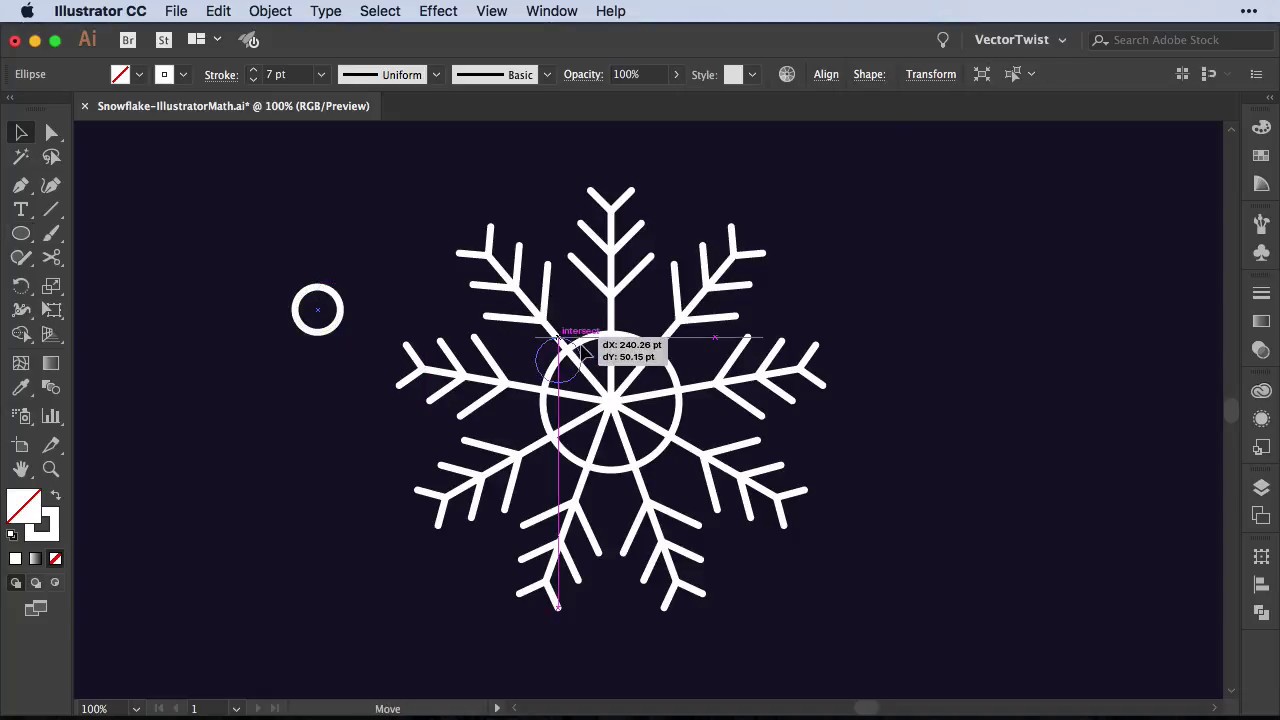Select the Symbol Sprayer tool
This screenshot has height=720, width=1280.
[x=21, y=416]
